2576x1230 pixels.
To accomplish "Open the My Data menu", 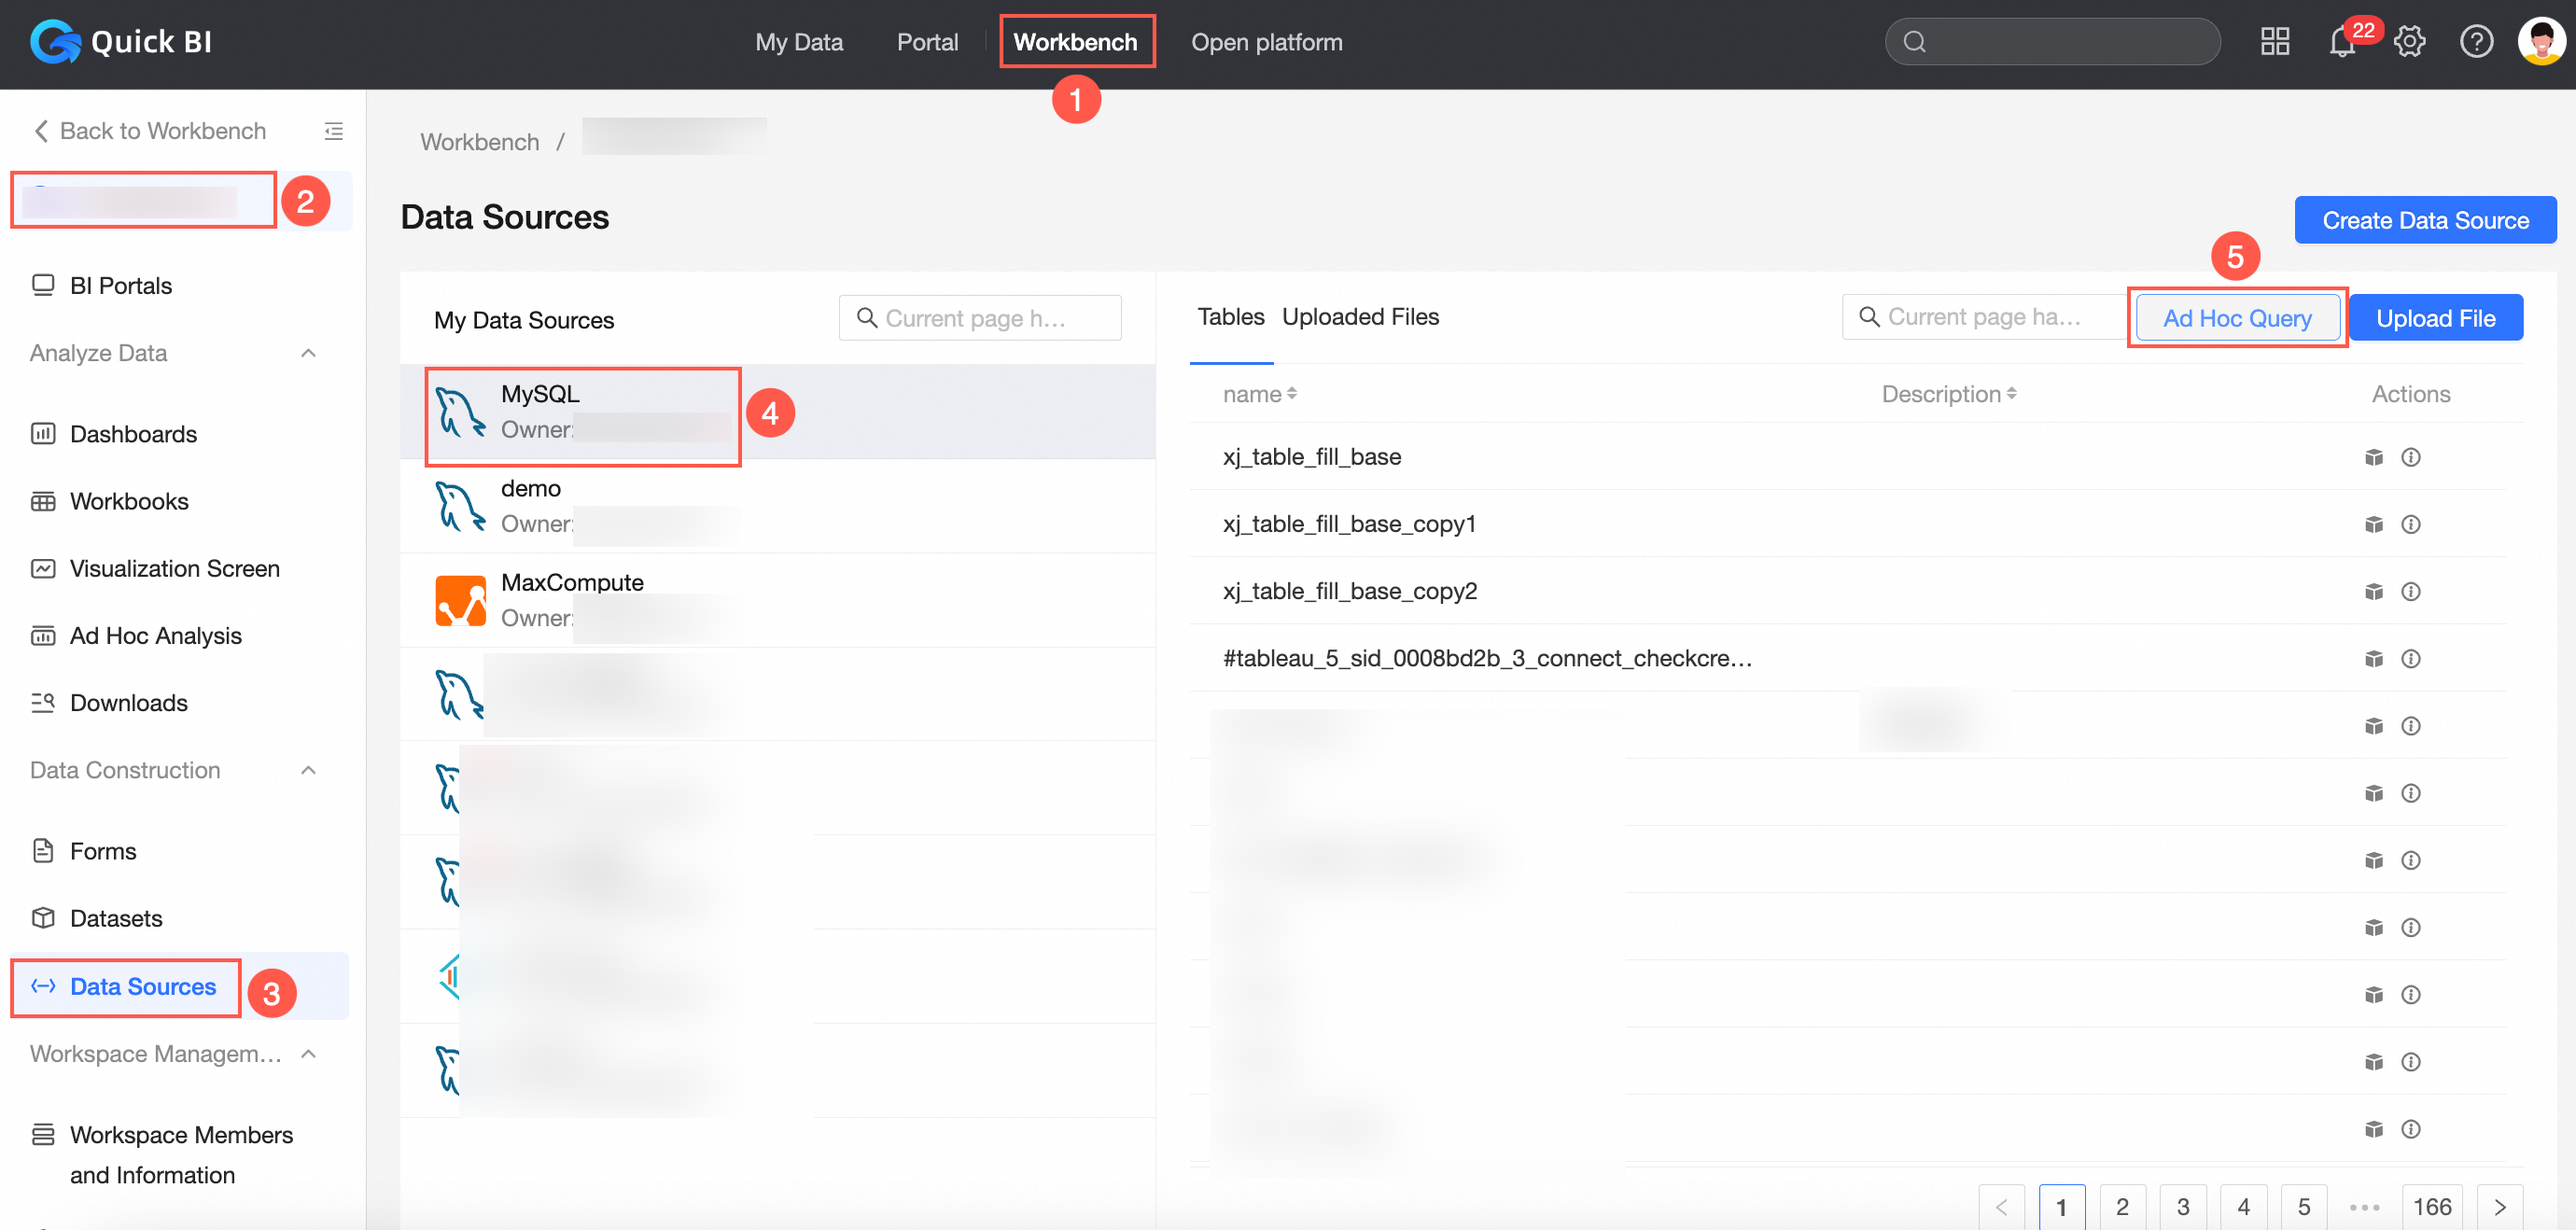I will click(x=798, y=42).
